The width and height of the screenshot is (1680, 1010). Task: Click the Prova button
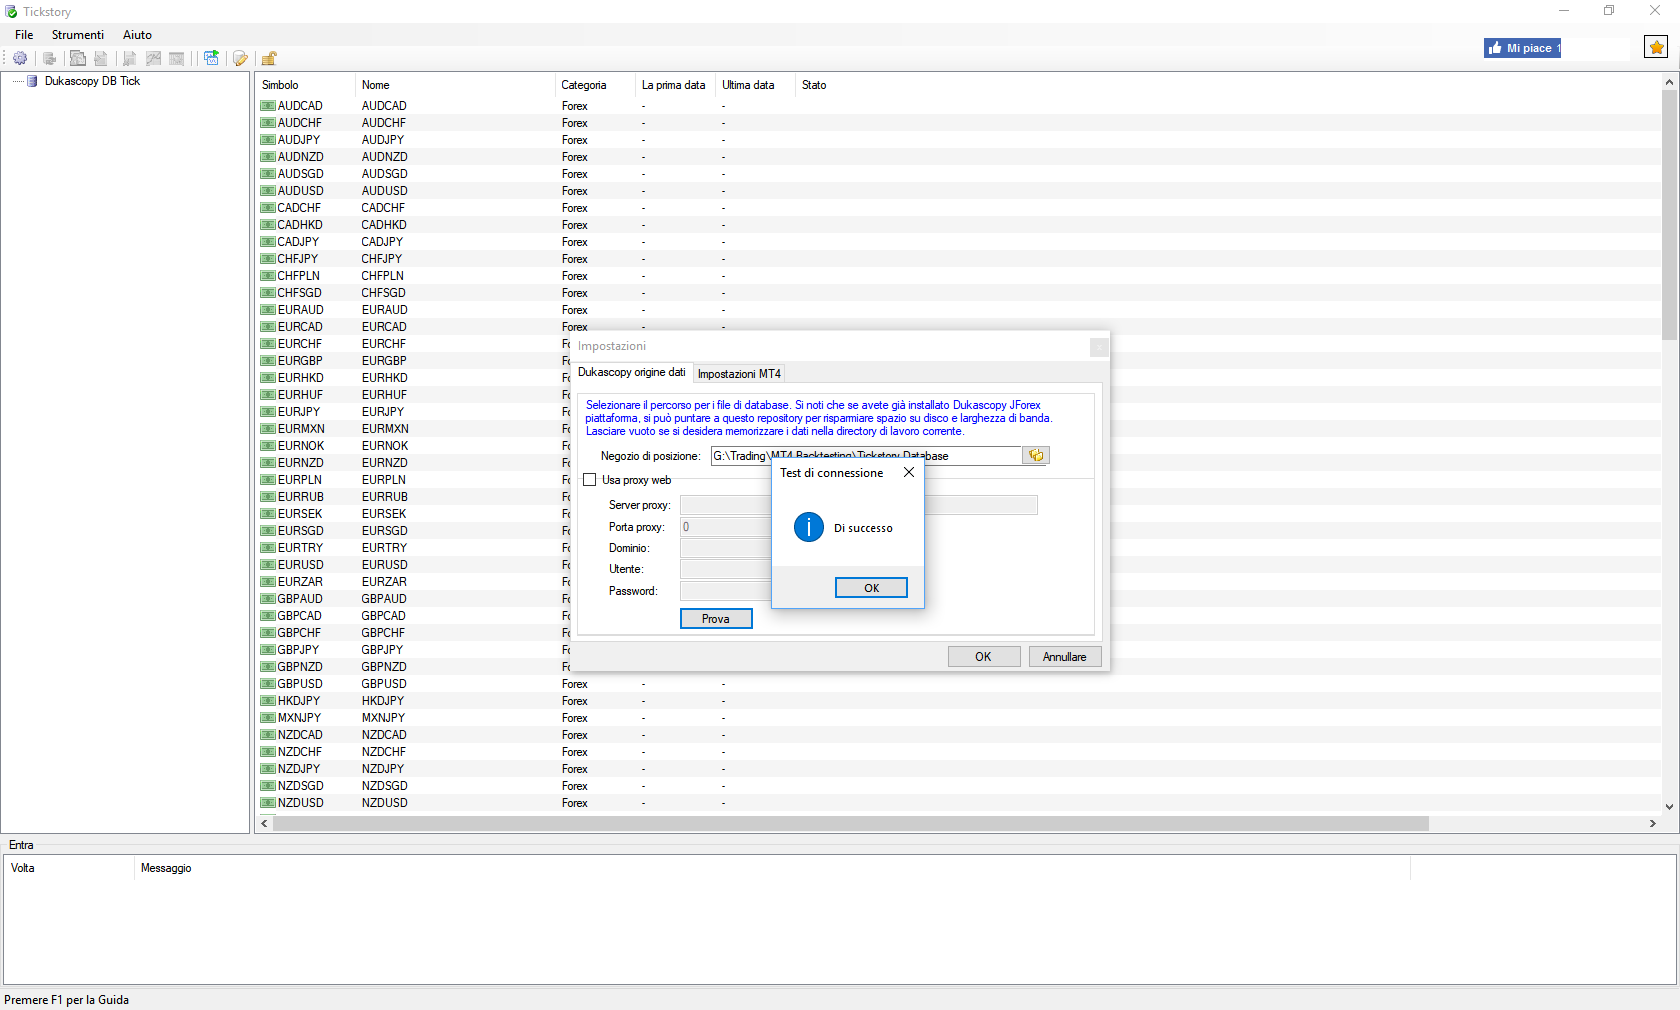(x=716, y=619)
